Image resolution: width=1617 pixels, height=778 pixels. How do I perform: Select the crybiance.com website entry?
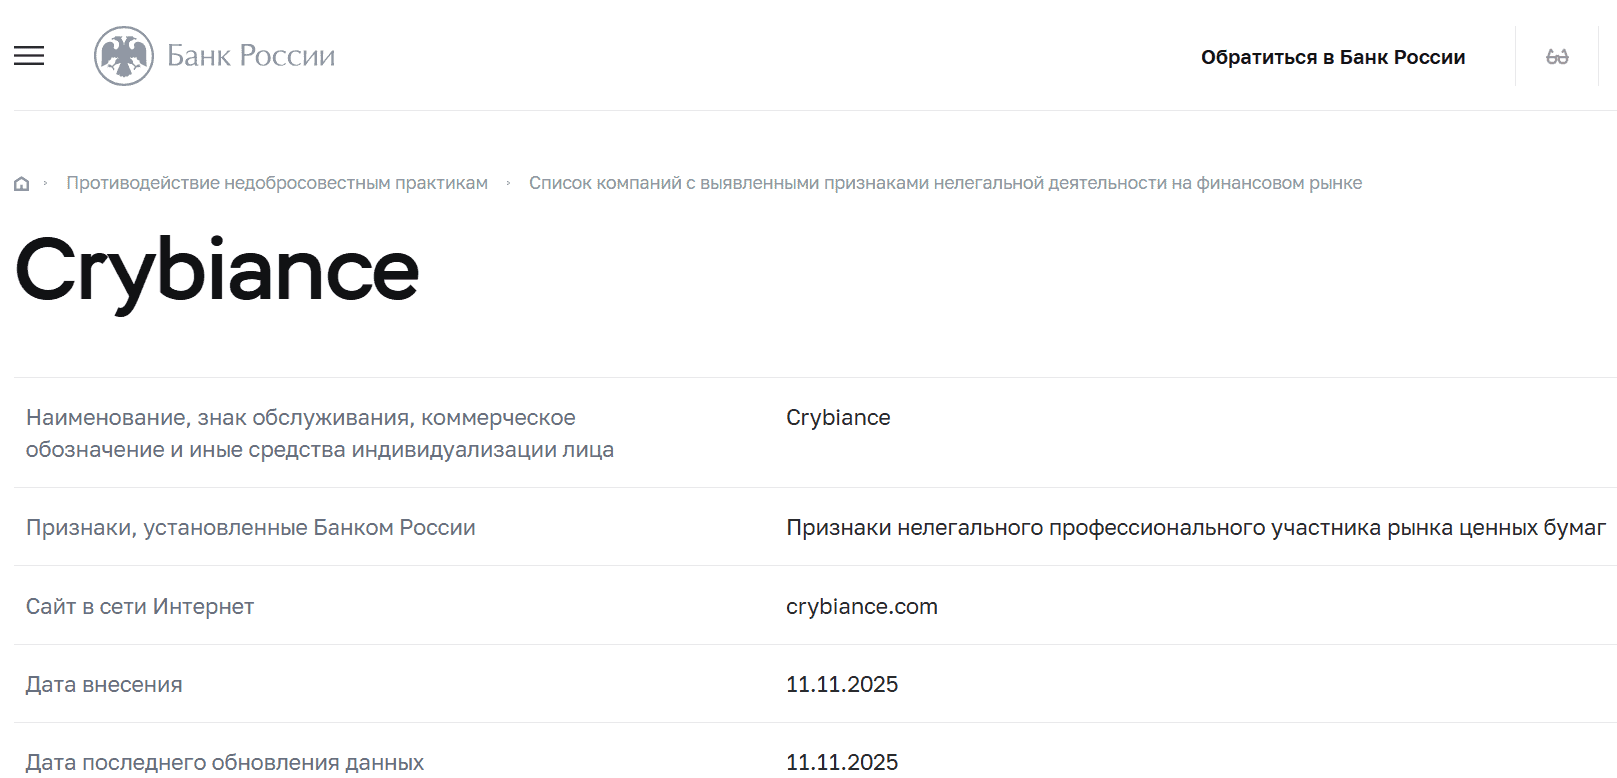tap(861, 606)
